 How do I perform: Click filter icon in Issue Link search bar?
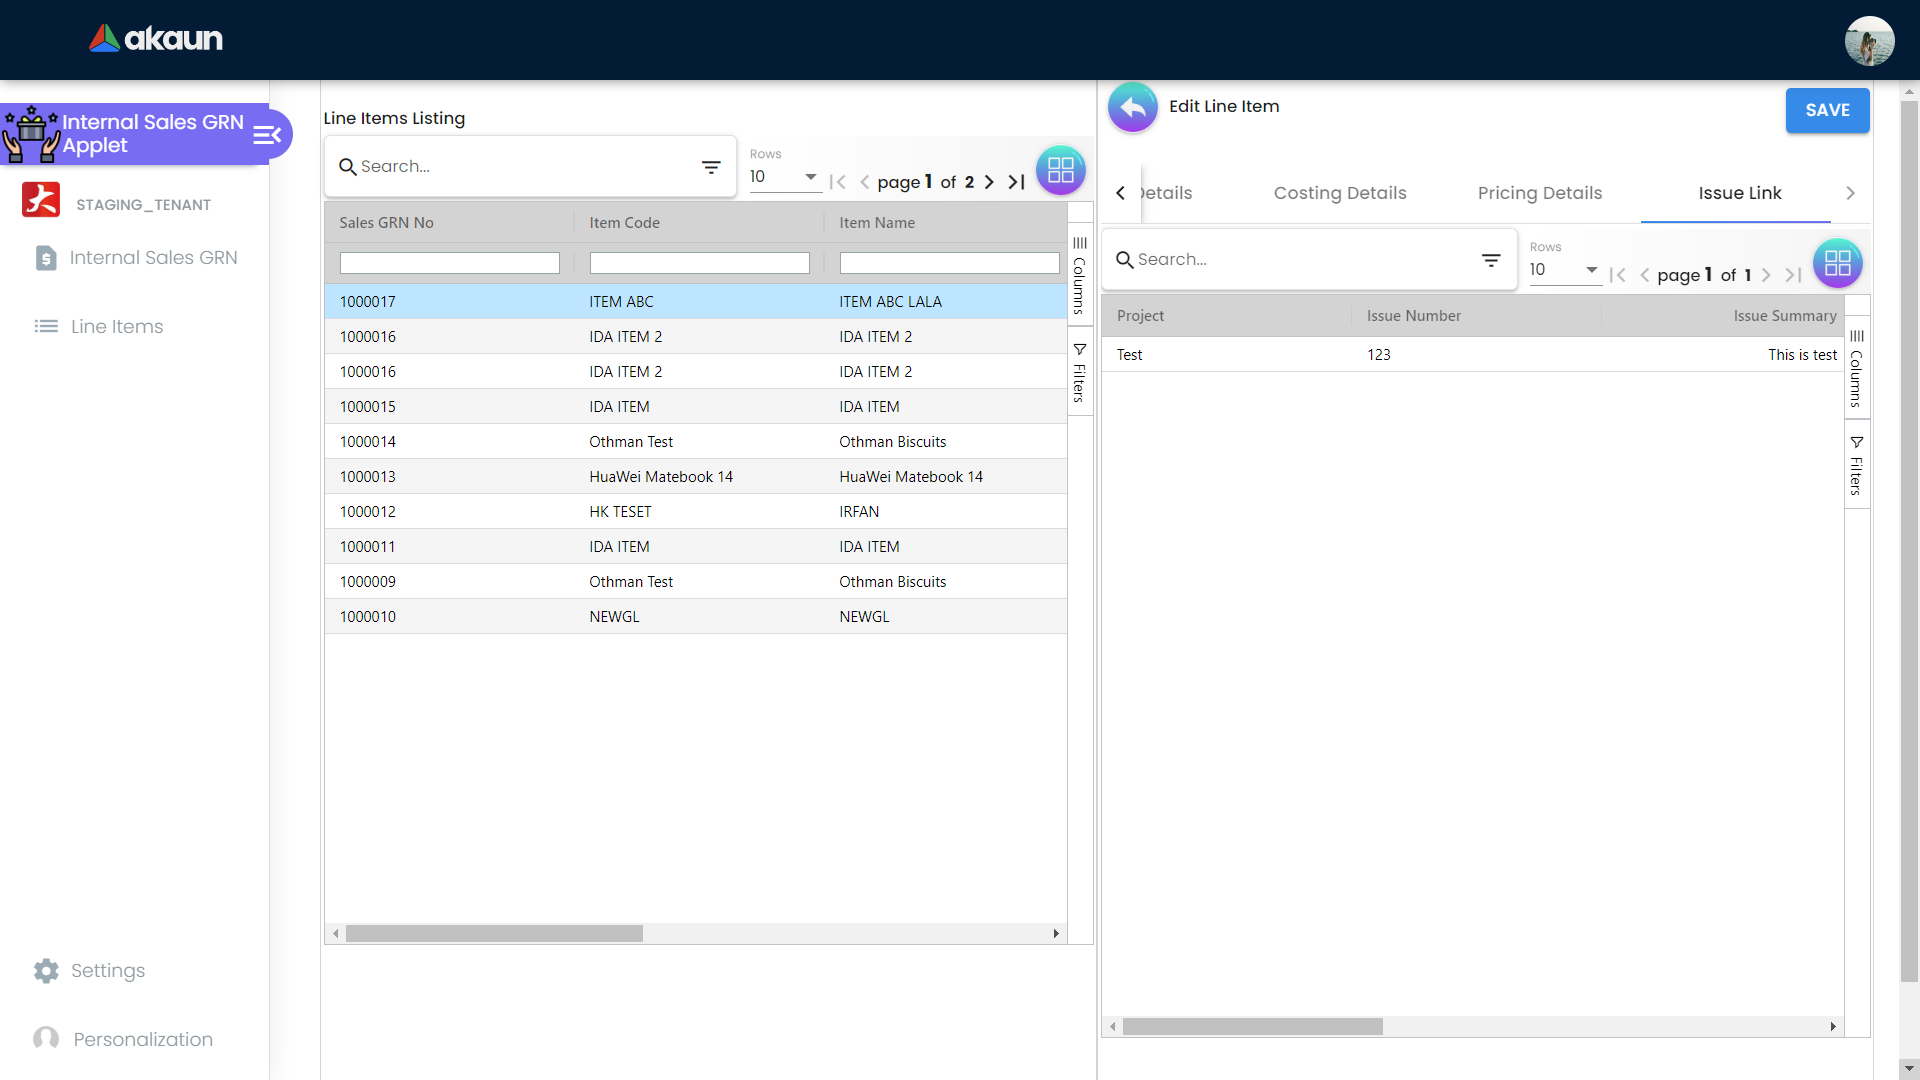point(1490,260)
